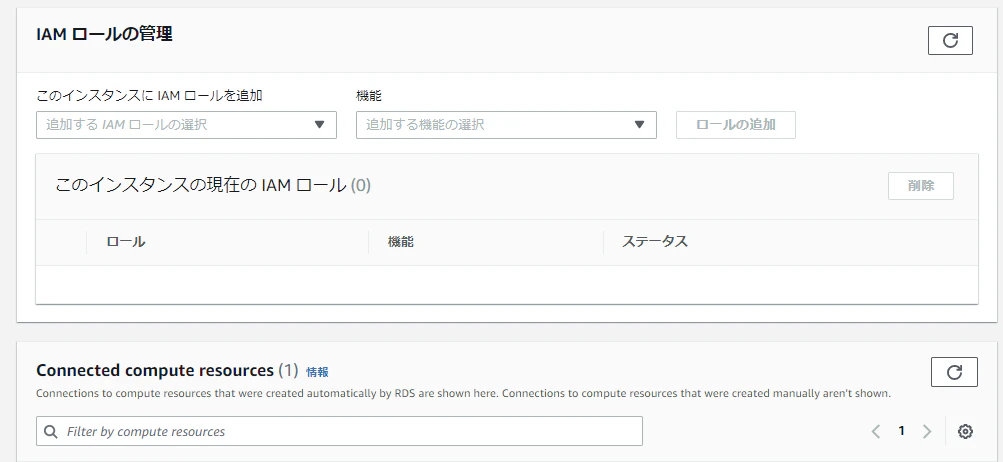Click the このインスタンスに IAM ロールを追加 label
1003x462 pixels.
(150, 95)
